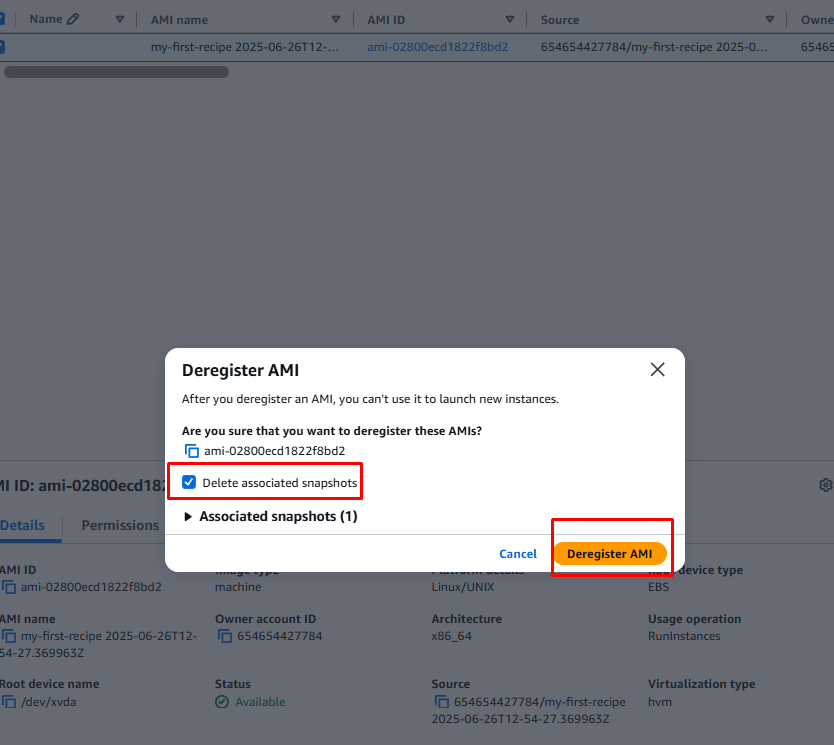
Task: Copy the AMI ID in details panel
Action: (x=9, y=587)
